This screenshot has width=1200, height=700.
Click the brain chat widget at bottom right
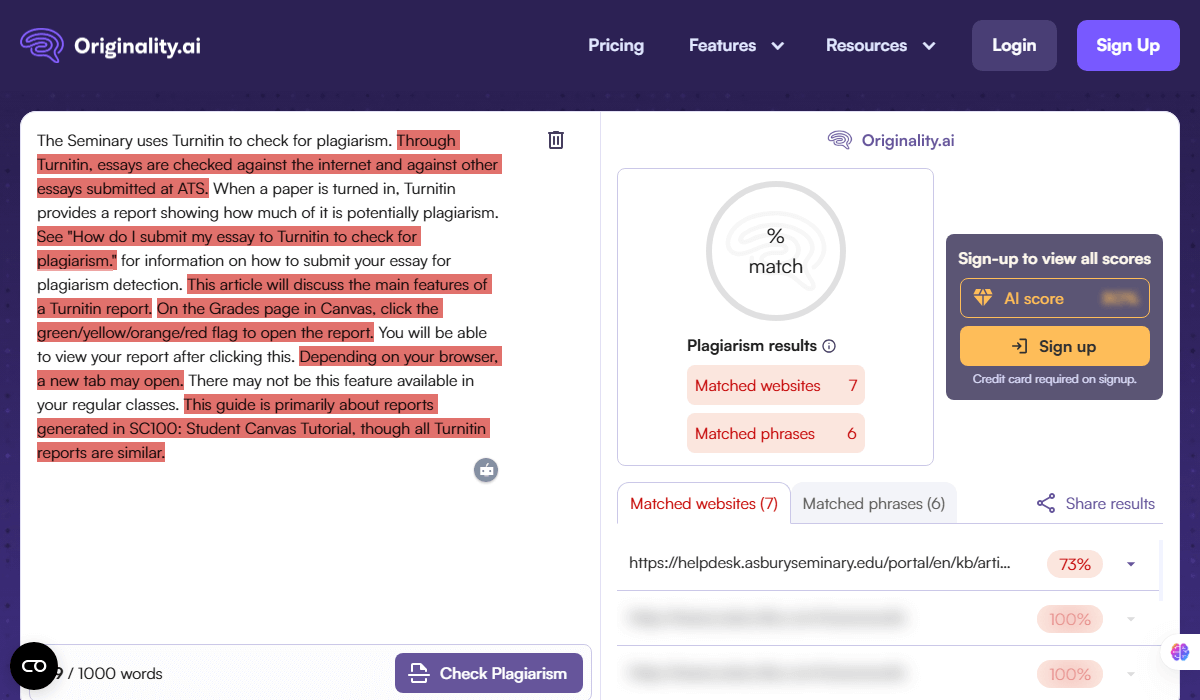[x=1180, y=651]
